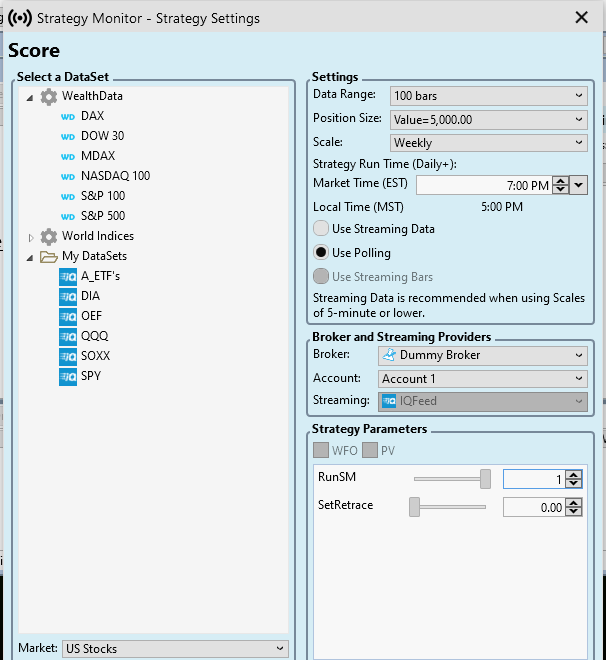
Task: Toggle the PV checkbox
Action: point(369,450)
